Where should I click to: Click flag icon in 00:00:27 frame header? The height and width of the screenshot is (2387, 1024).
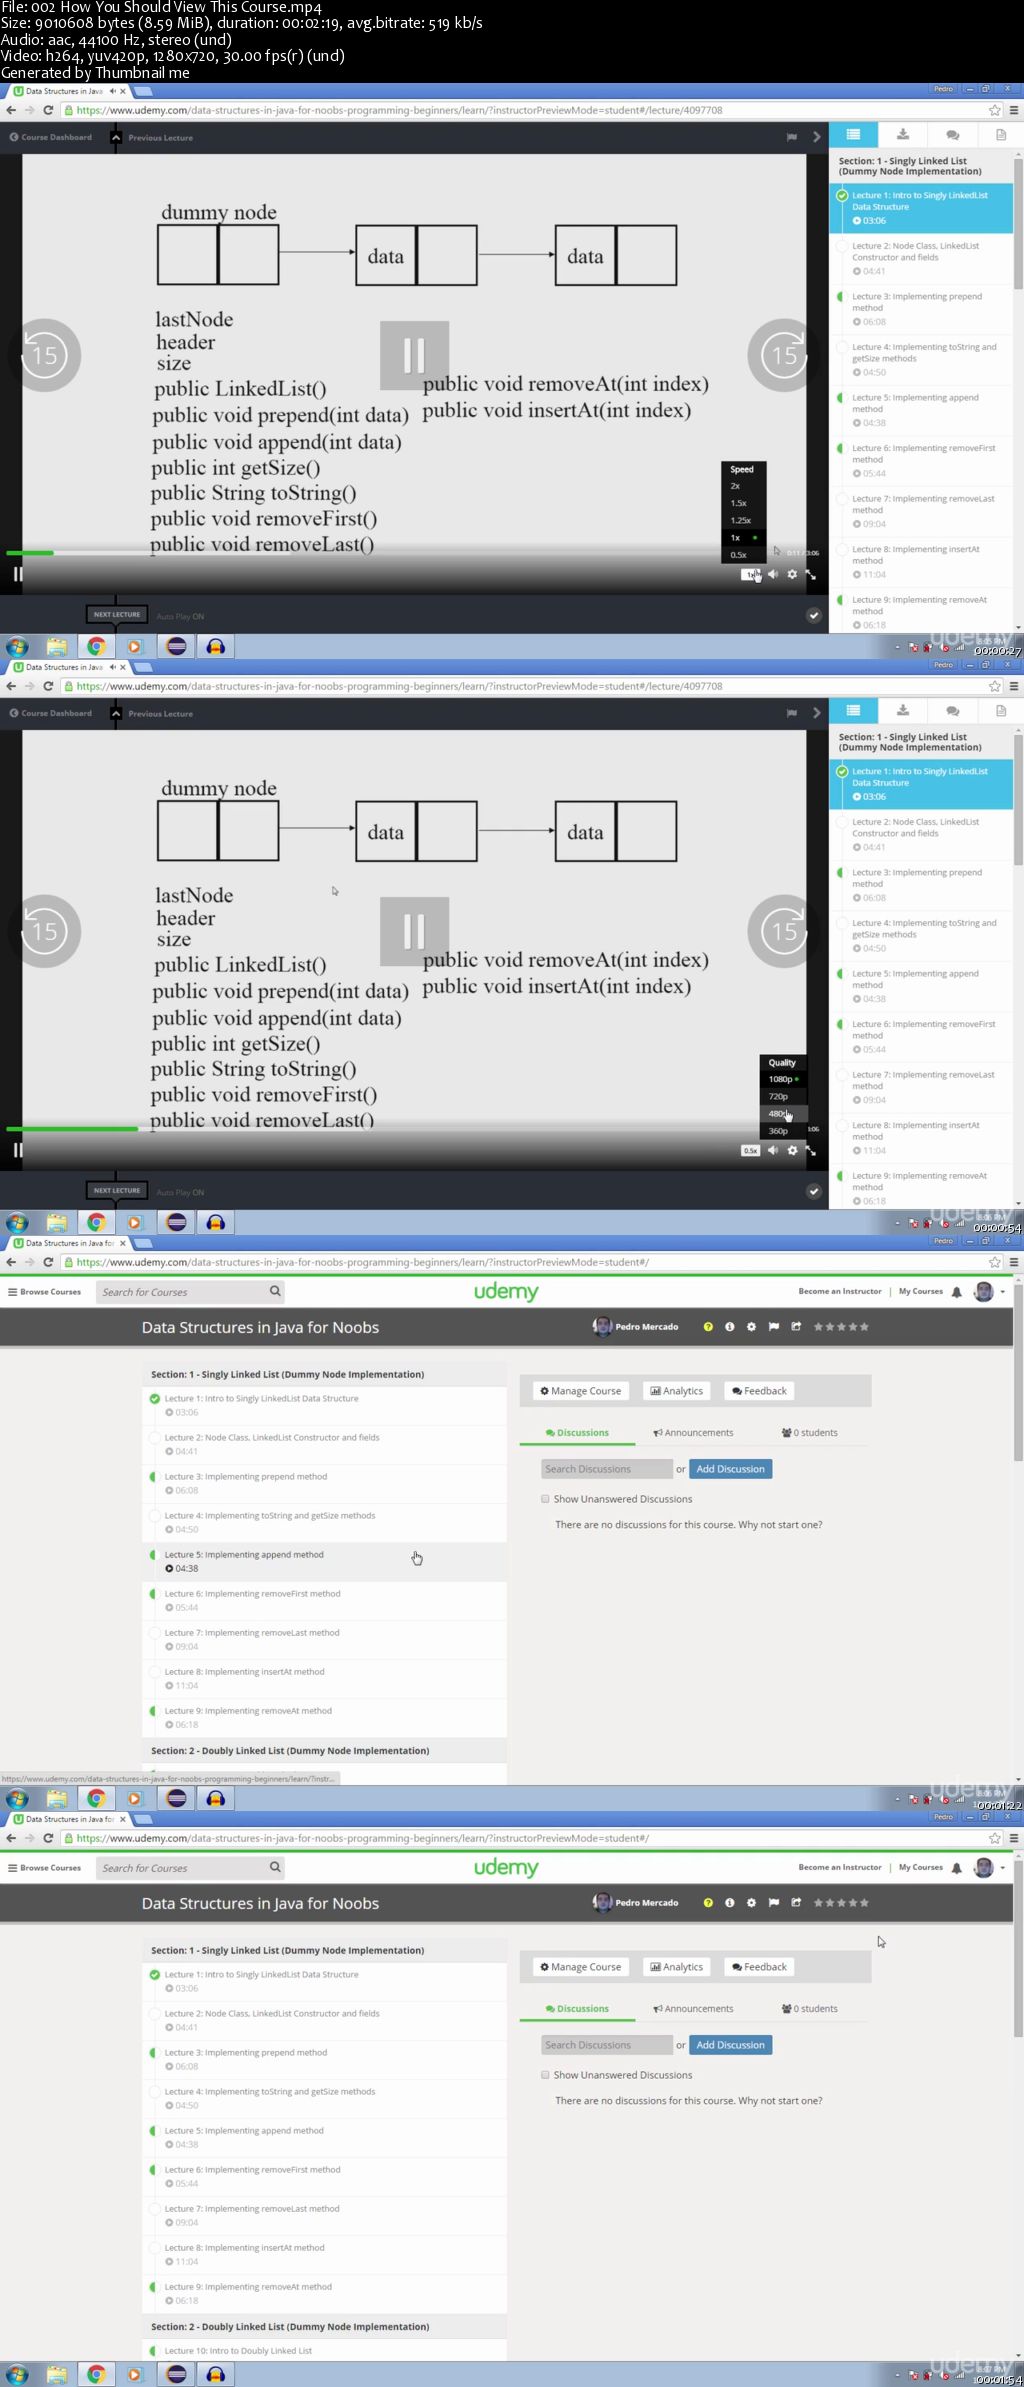(792, 137)
